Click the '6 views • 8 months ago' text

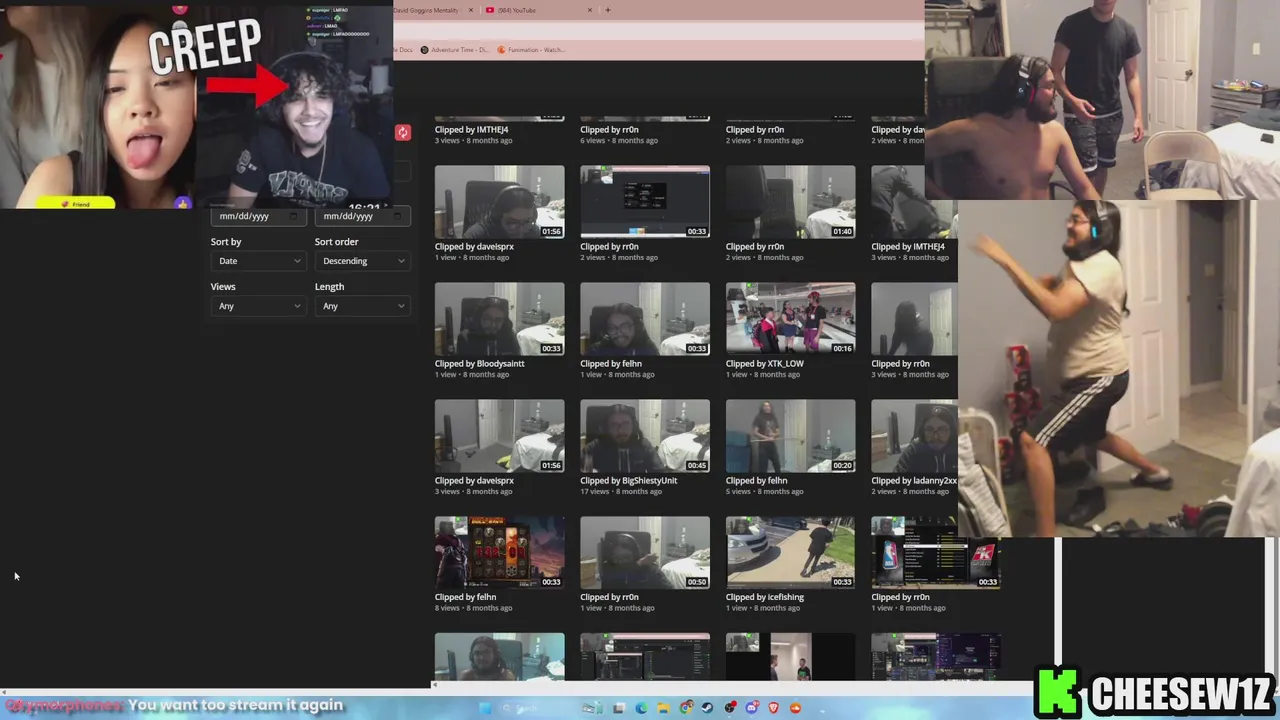click(620, 141)
